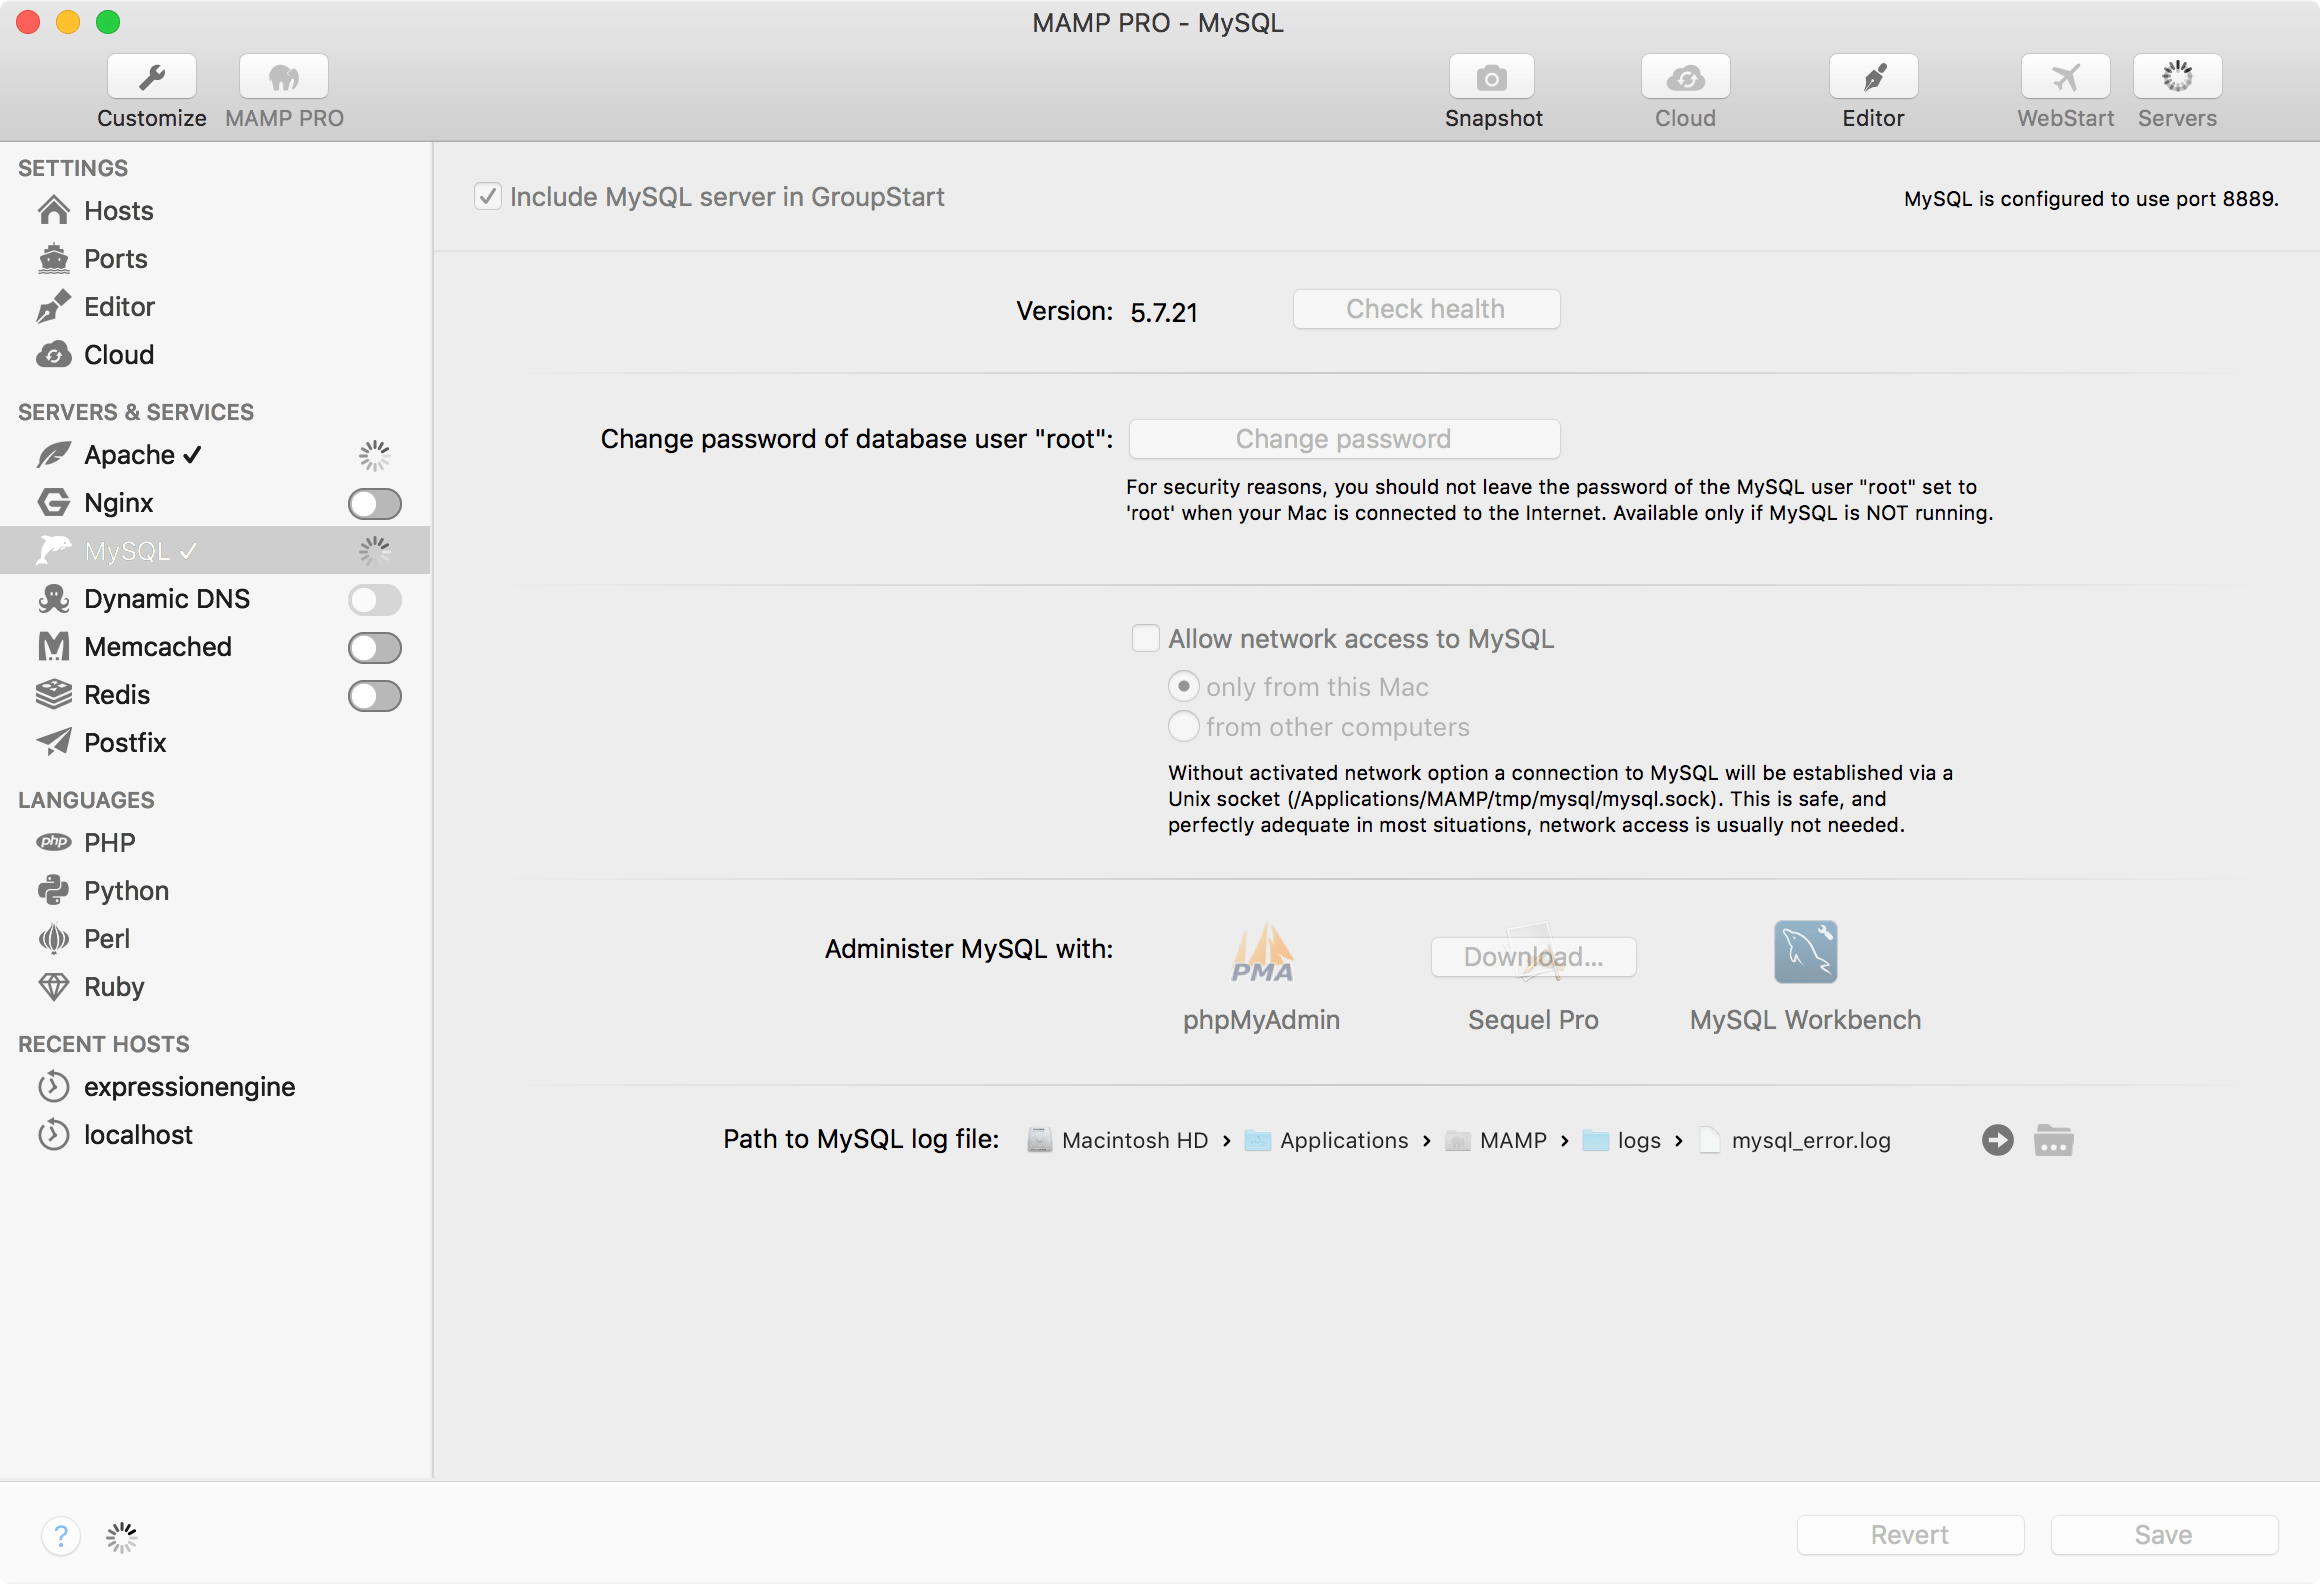Click the Sequel Pro Download button
The image size is (2320, 1584).
[1533, 957]
